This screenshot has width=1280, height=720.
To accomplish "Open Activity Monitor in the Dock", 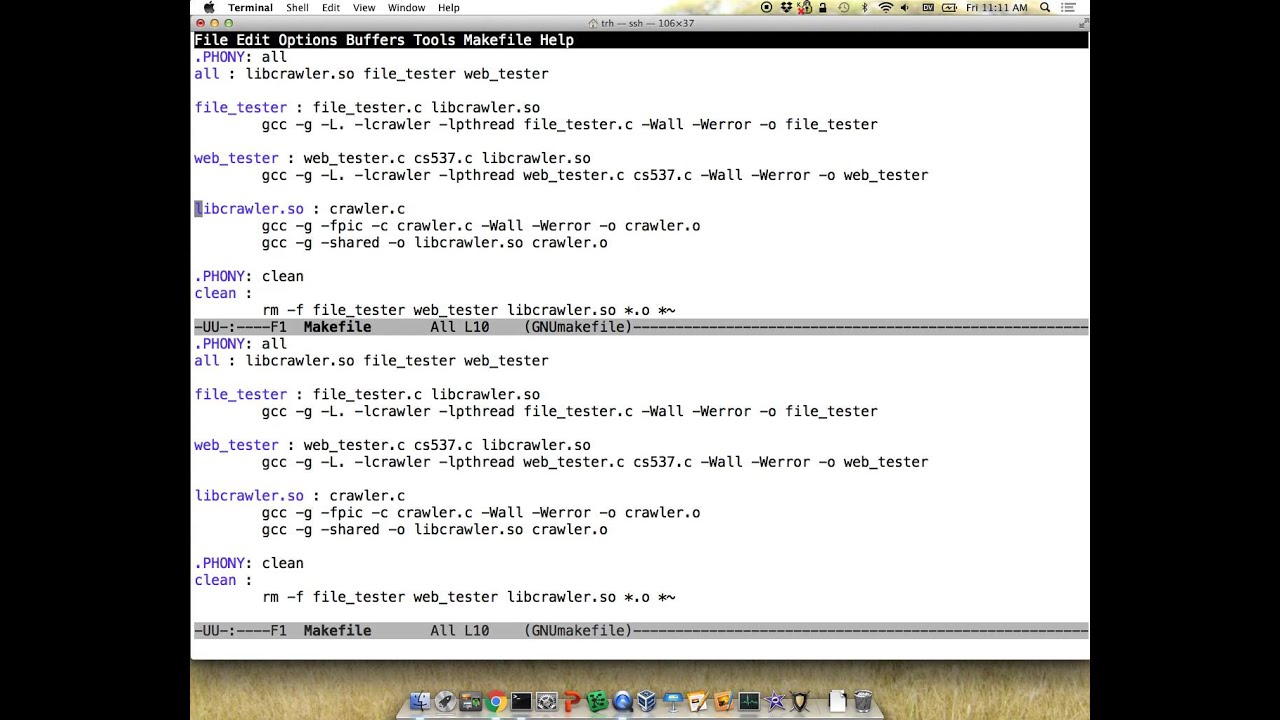I will 749,701.
